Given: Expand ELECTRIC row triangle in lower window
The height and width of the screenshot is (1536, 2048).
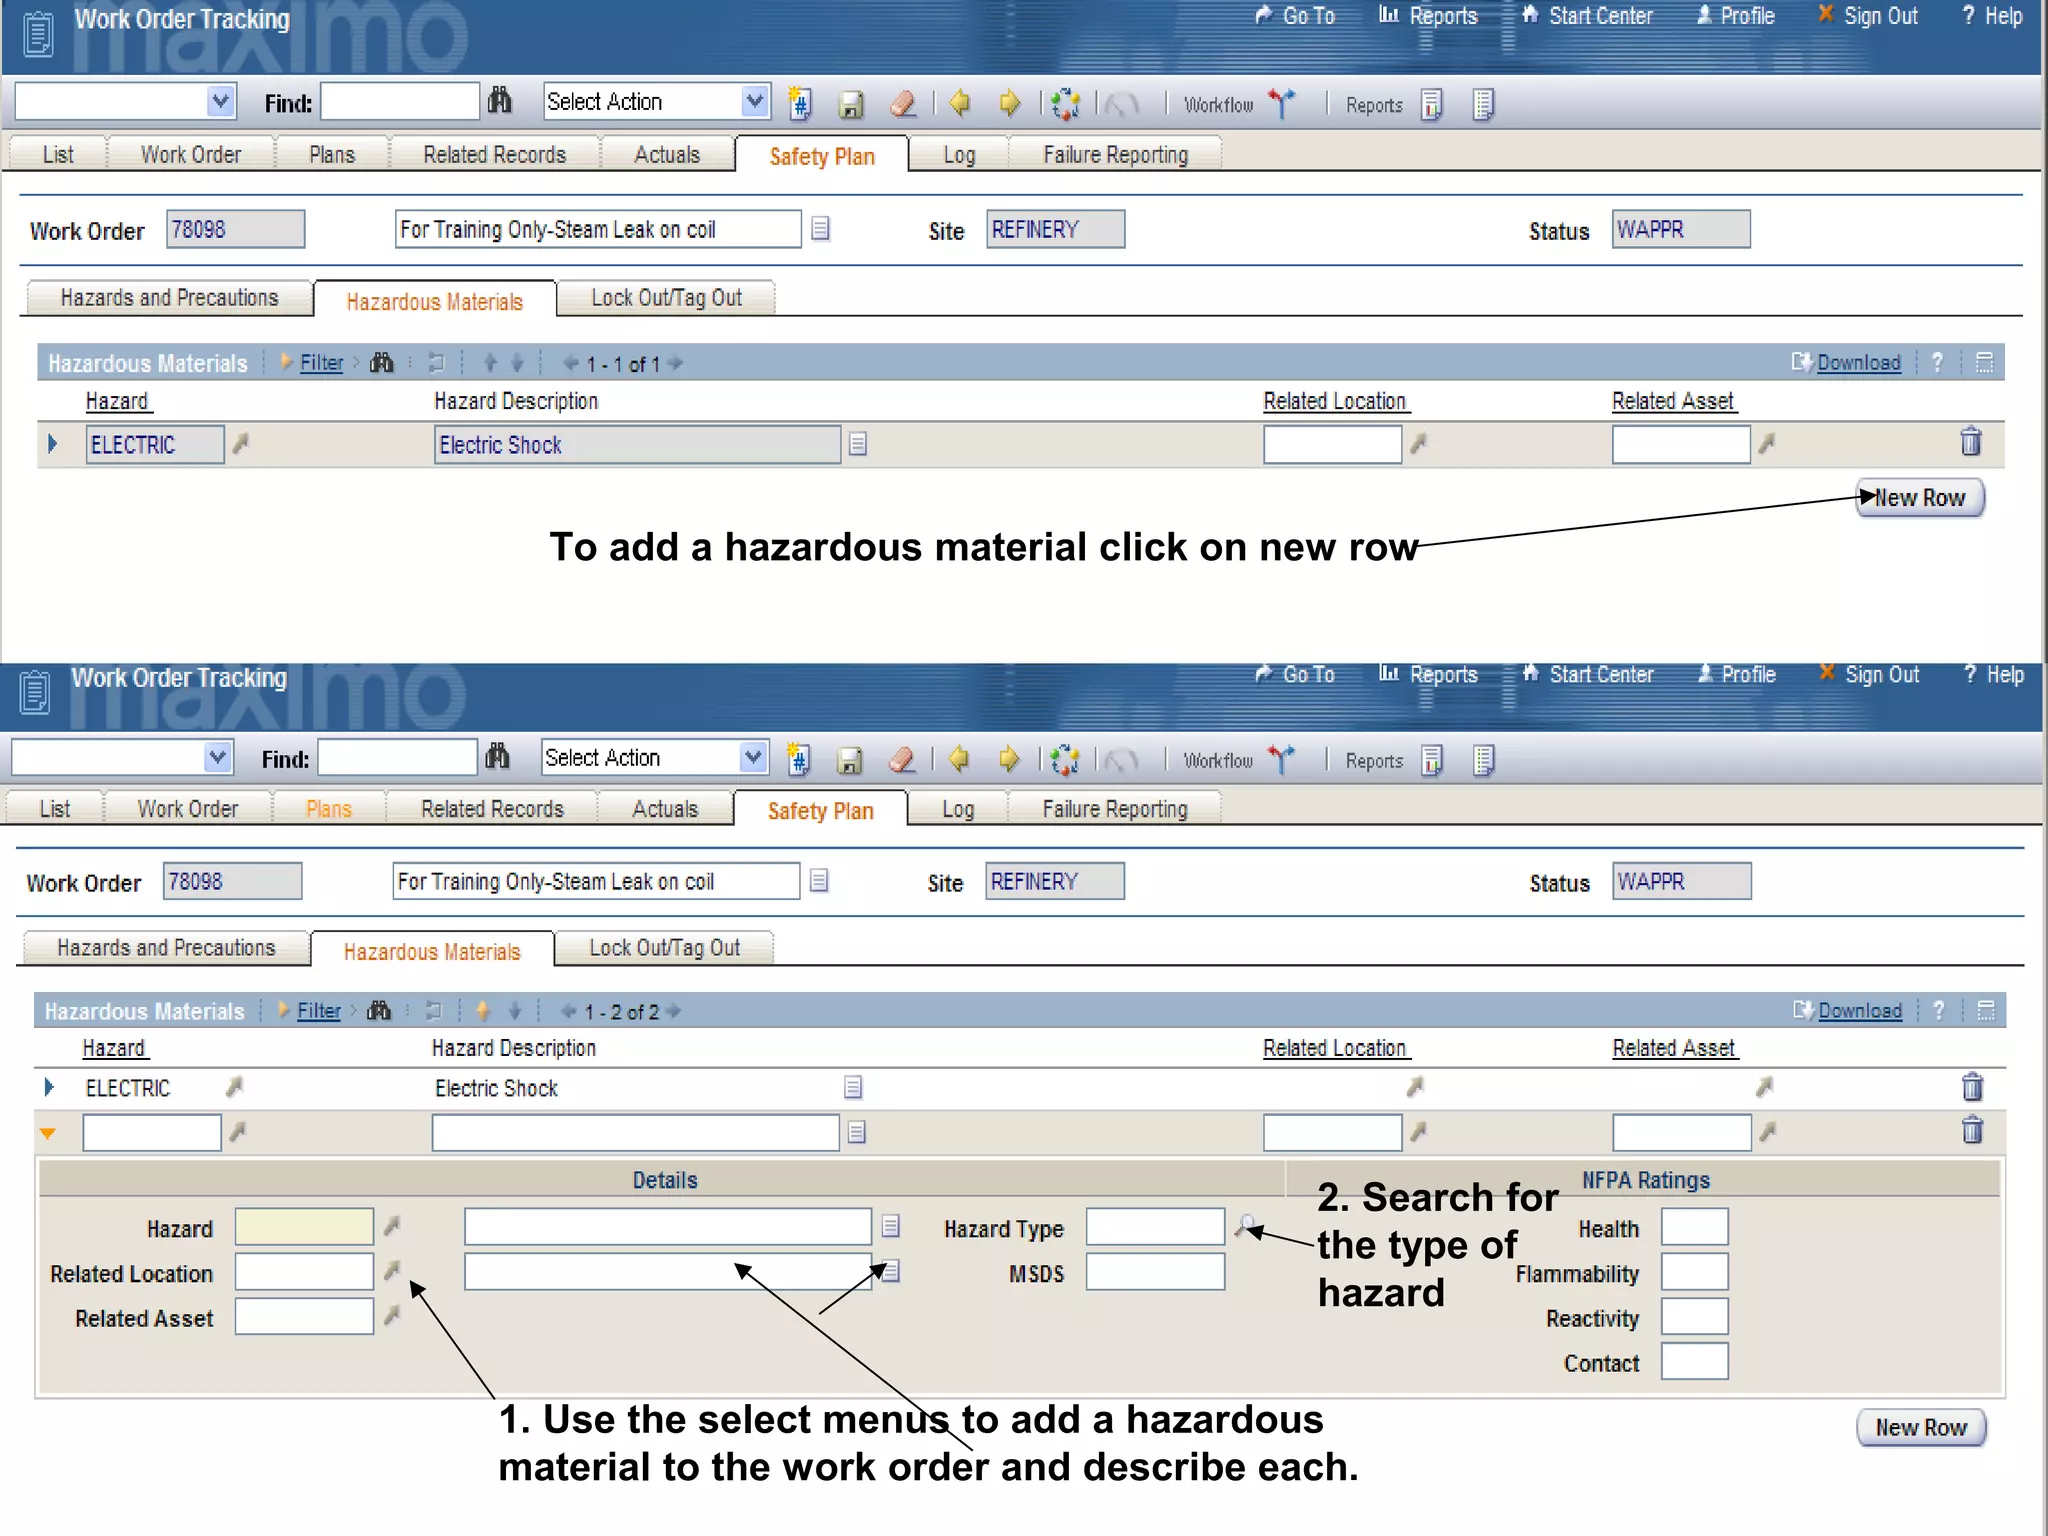Looking at the screenshot, I should click(x=49, y=1087).
